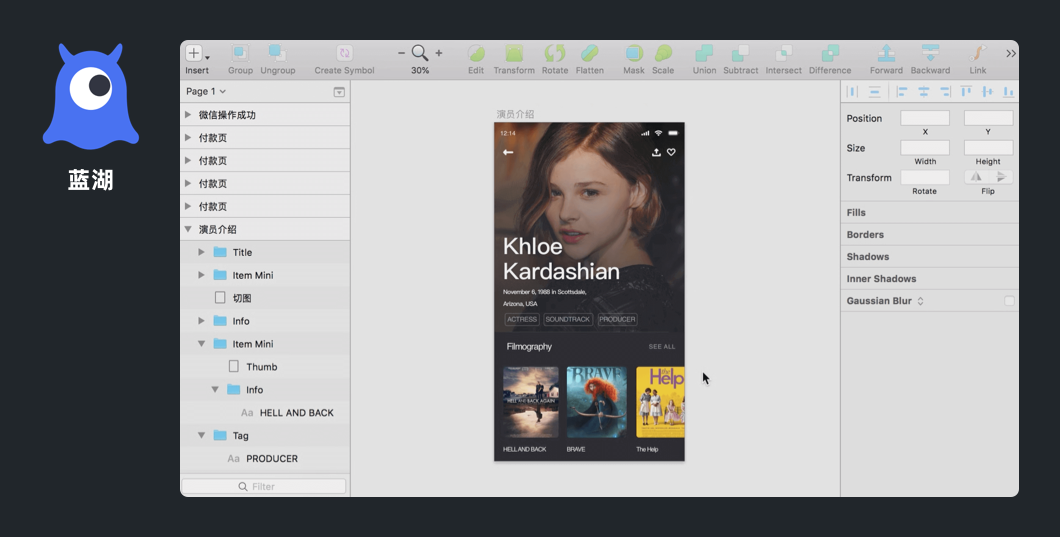
Task: Flip horizontally button
Action: pos(976,177)
